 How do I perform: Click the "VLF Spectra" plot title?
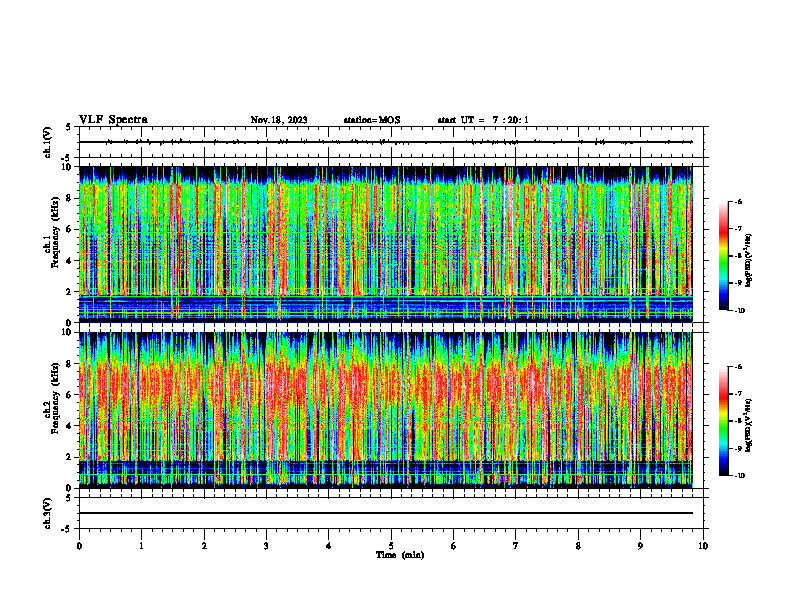[113, 120]
